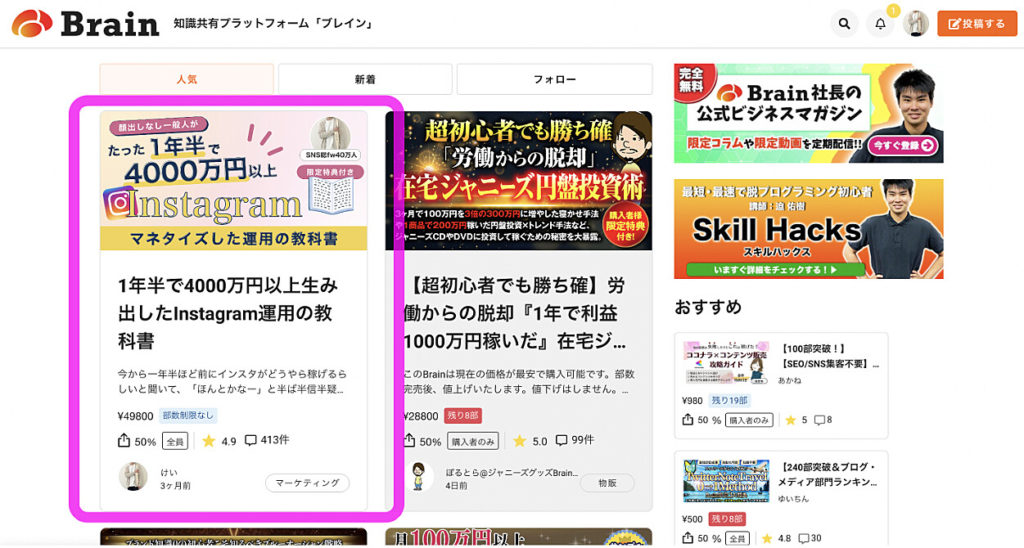Screen dimensions: 1024x548
Task: Click the 部数制限なし badge
Action: coord(188,415)
